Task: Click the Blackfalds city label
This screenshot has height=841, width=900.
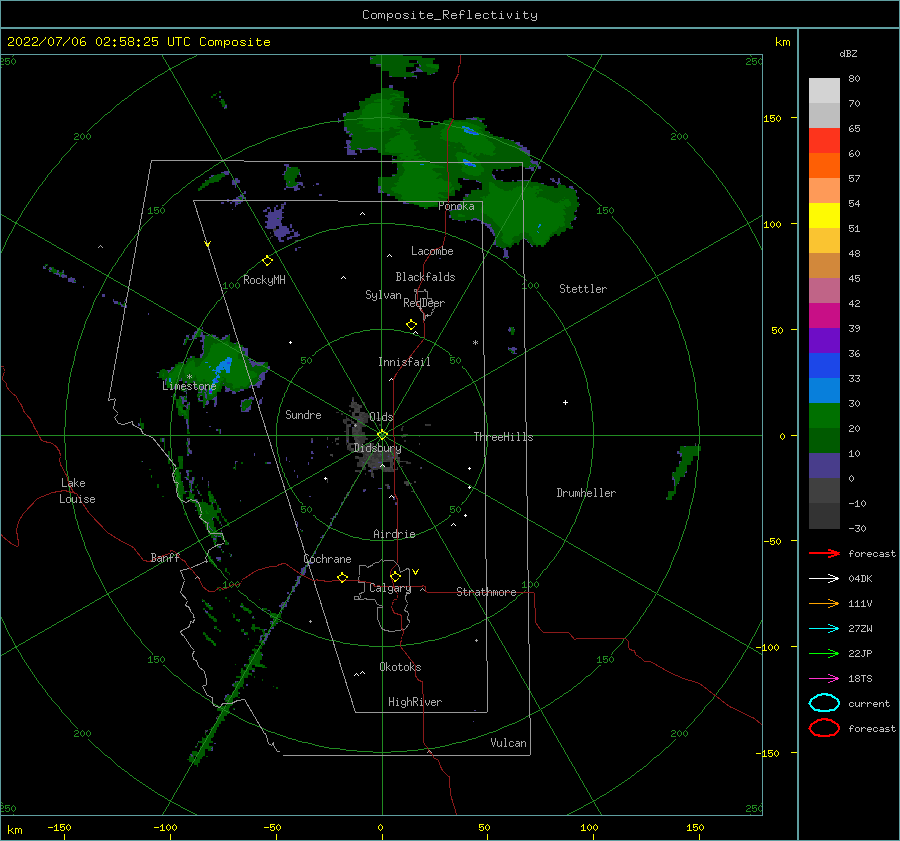Action: coord(425,277)
